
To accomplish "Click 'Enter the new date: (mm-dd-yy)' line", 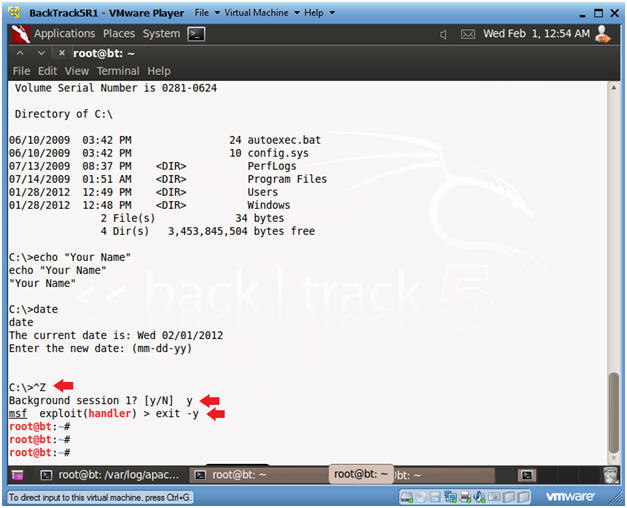I will [x=100, y=349].
